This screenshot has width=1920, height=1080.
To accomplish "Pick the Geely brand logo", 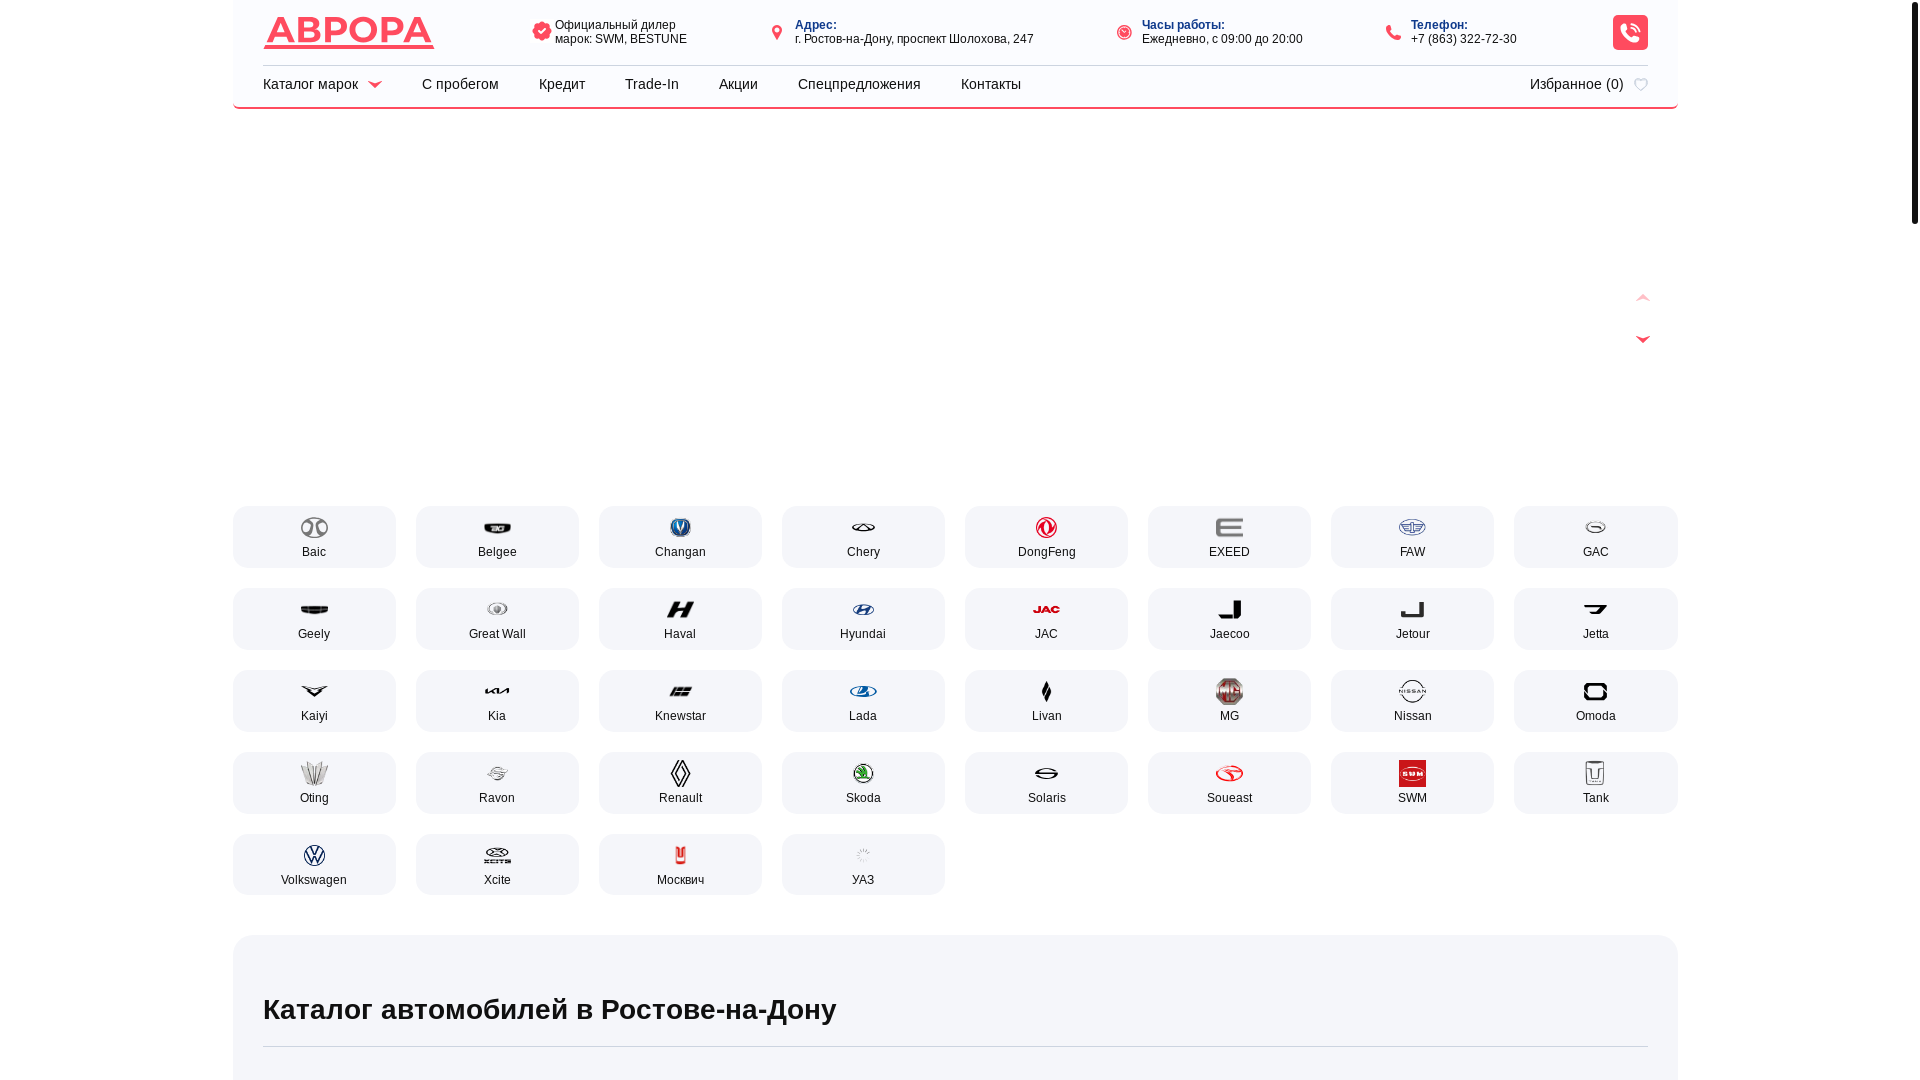I will coord(314,609).
